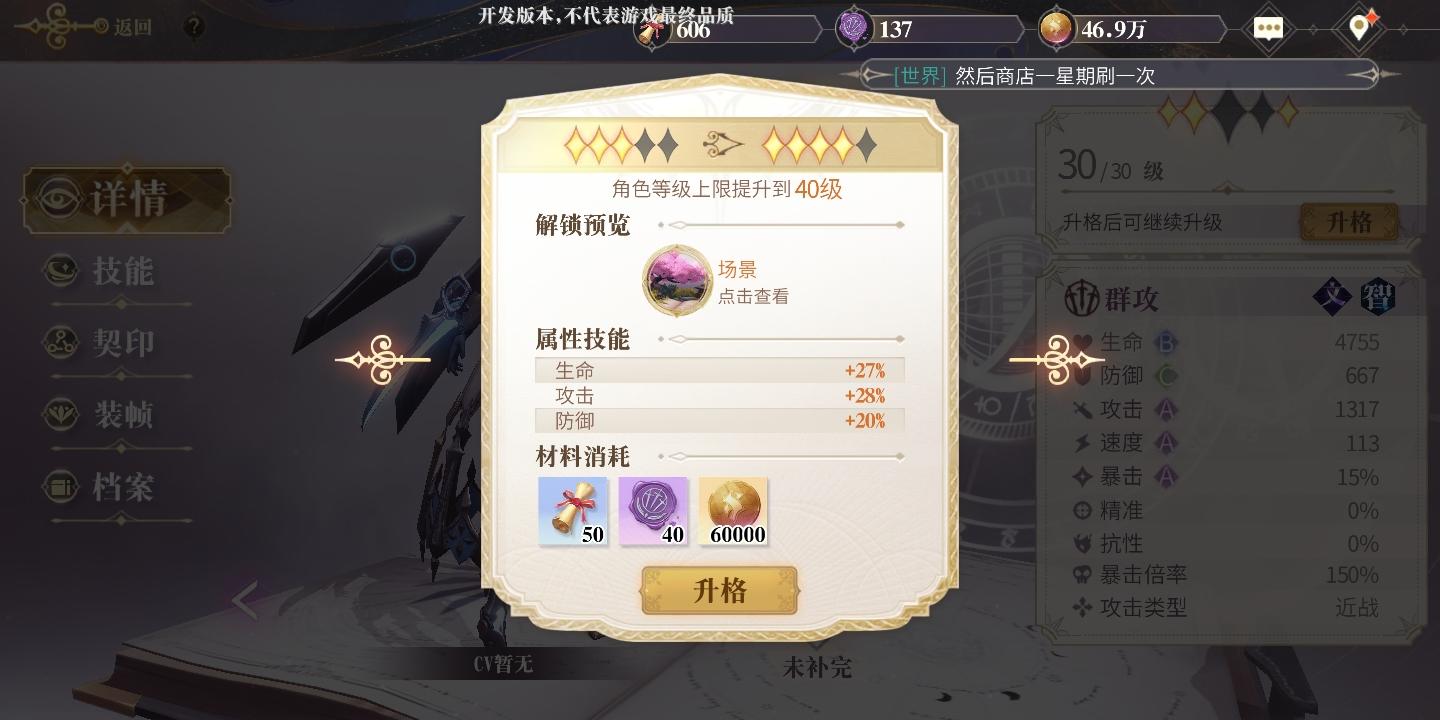Open the chat bubble icon
Image resolution: width=1440 pixels, height=720 pixels.
click(x=1268, y=28)
